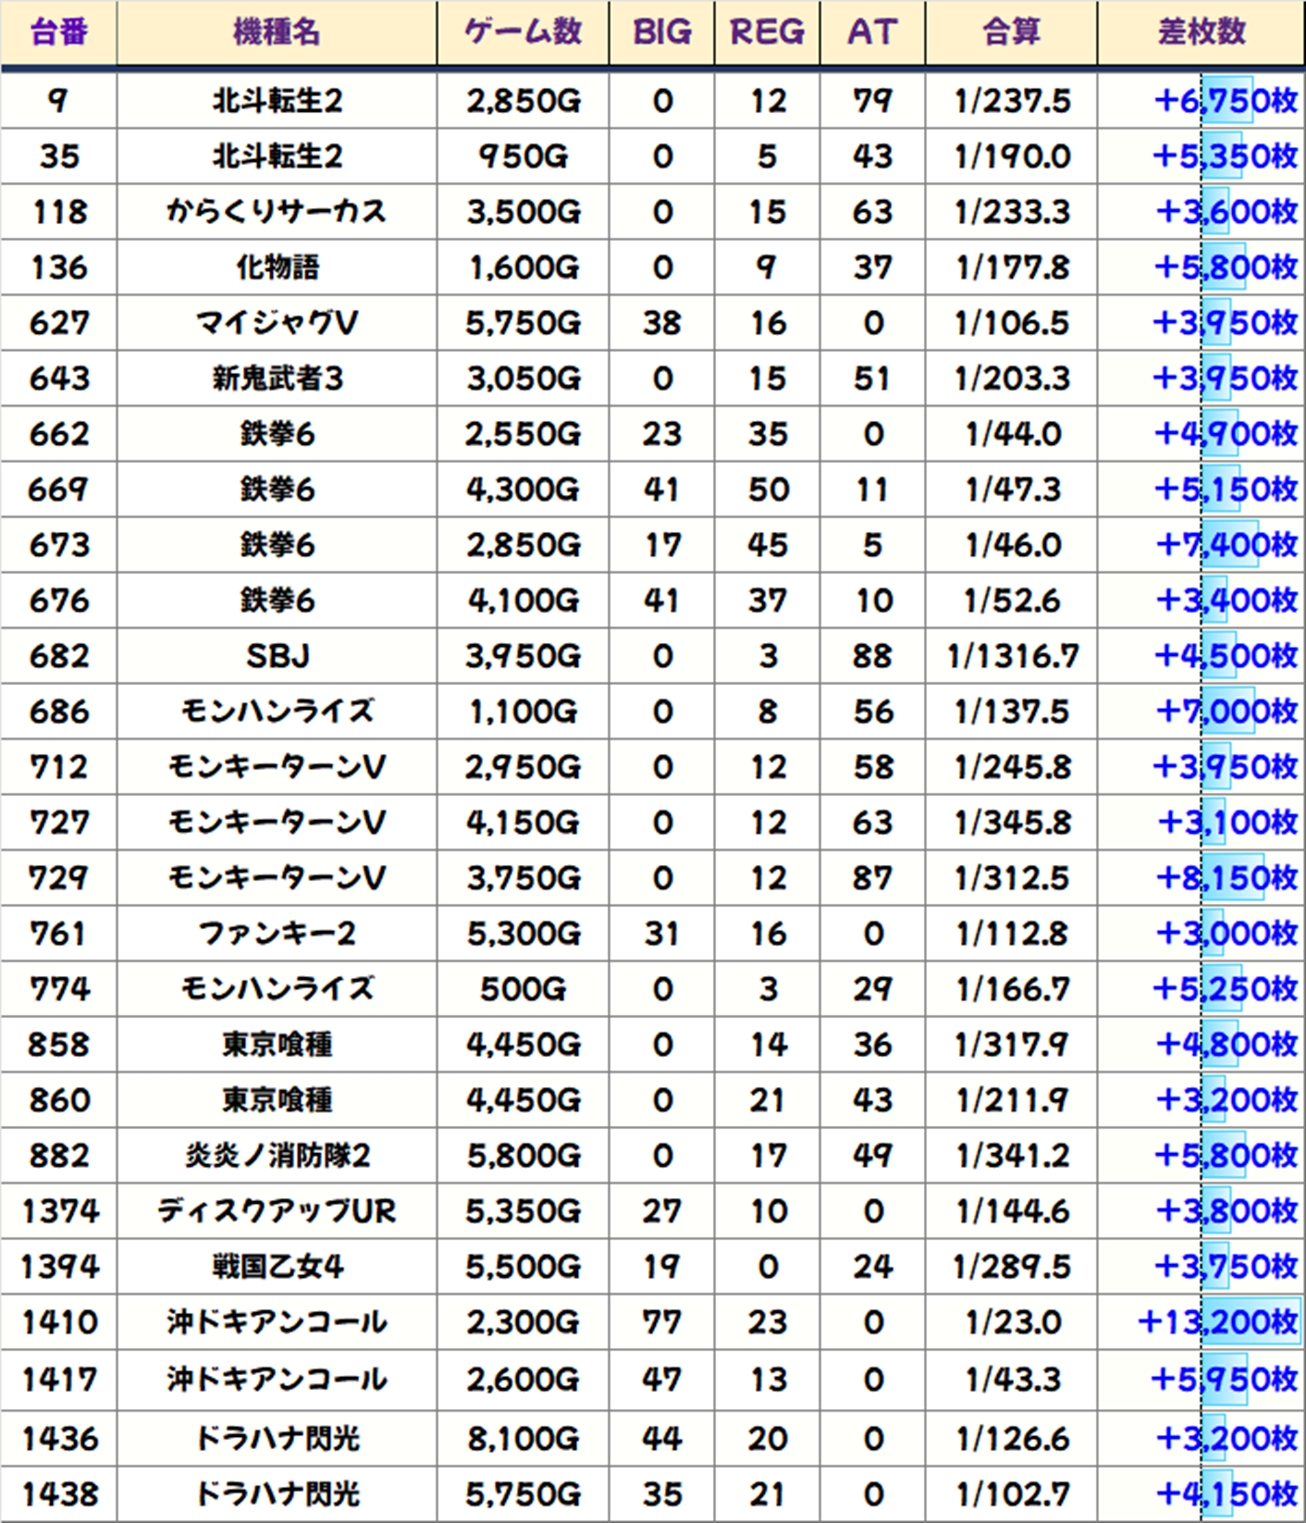The image size is (1306, 1523).
Task: Select the 差枚数 column header
Action: coord(1201,32)
